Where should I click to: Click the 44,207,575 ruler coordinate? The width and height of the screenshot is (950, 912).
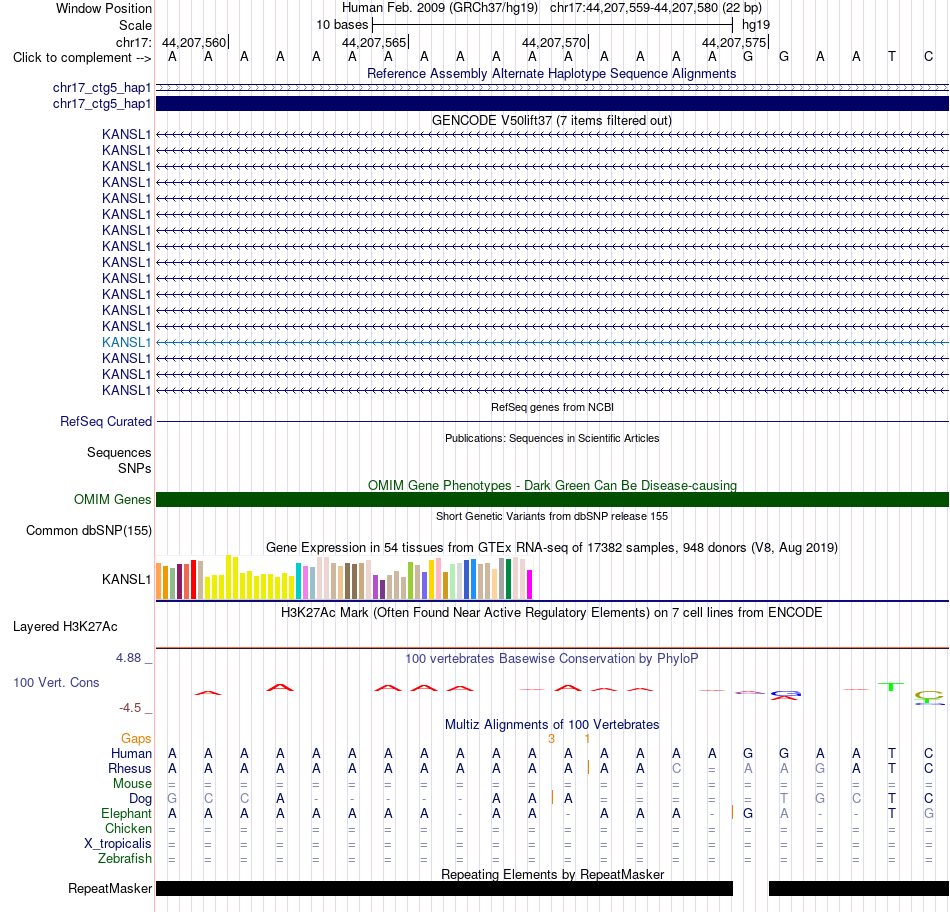pos(734,42)
